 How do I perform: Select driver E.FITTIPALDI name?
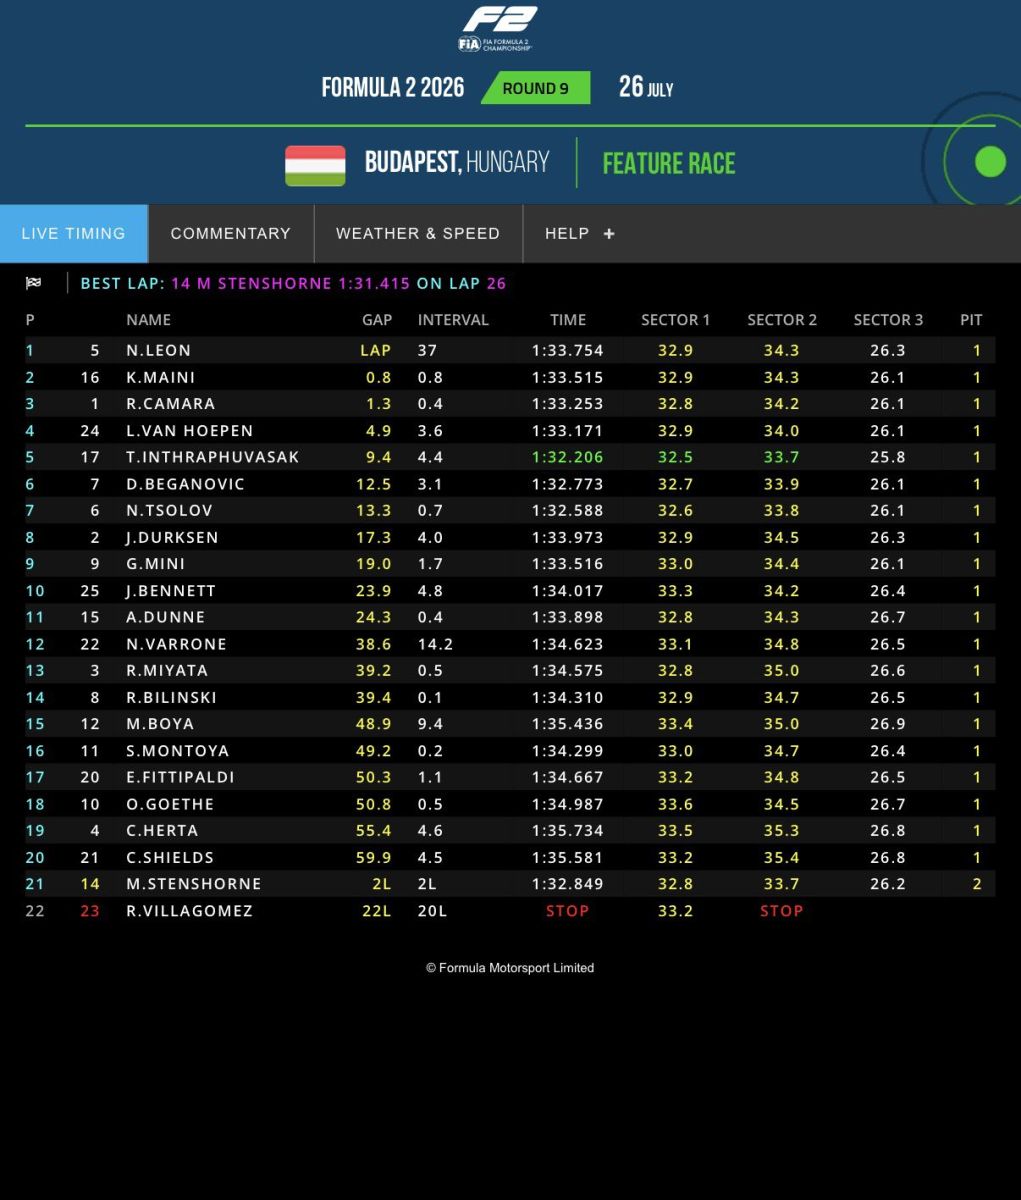coord(180,777)
